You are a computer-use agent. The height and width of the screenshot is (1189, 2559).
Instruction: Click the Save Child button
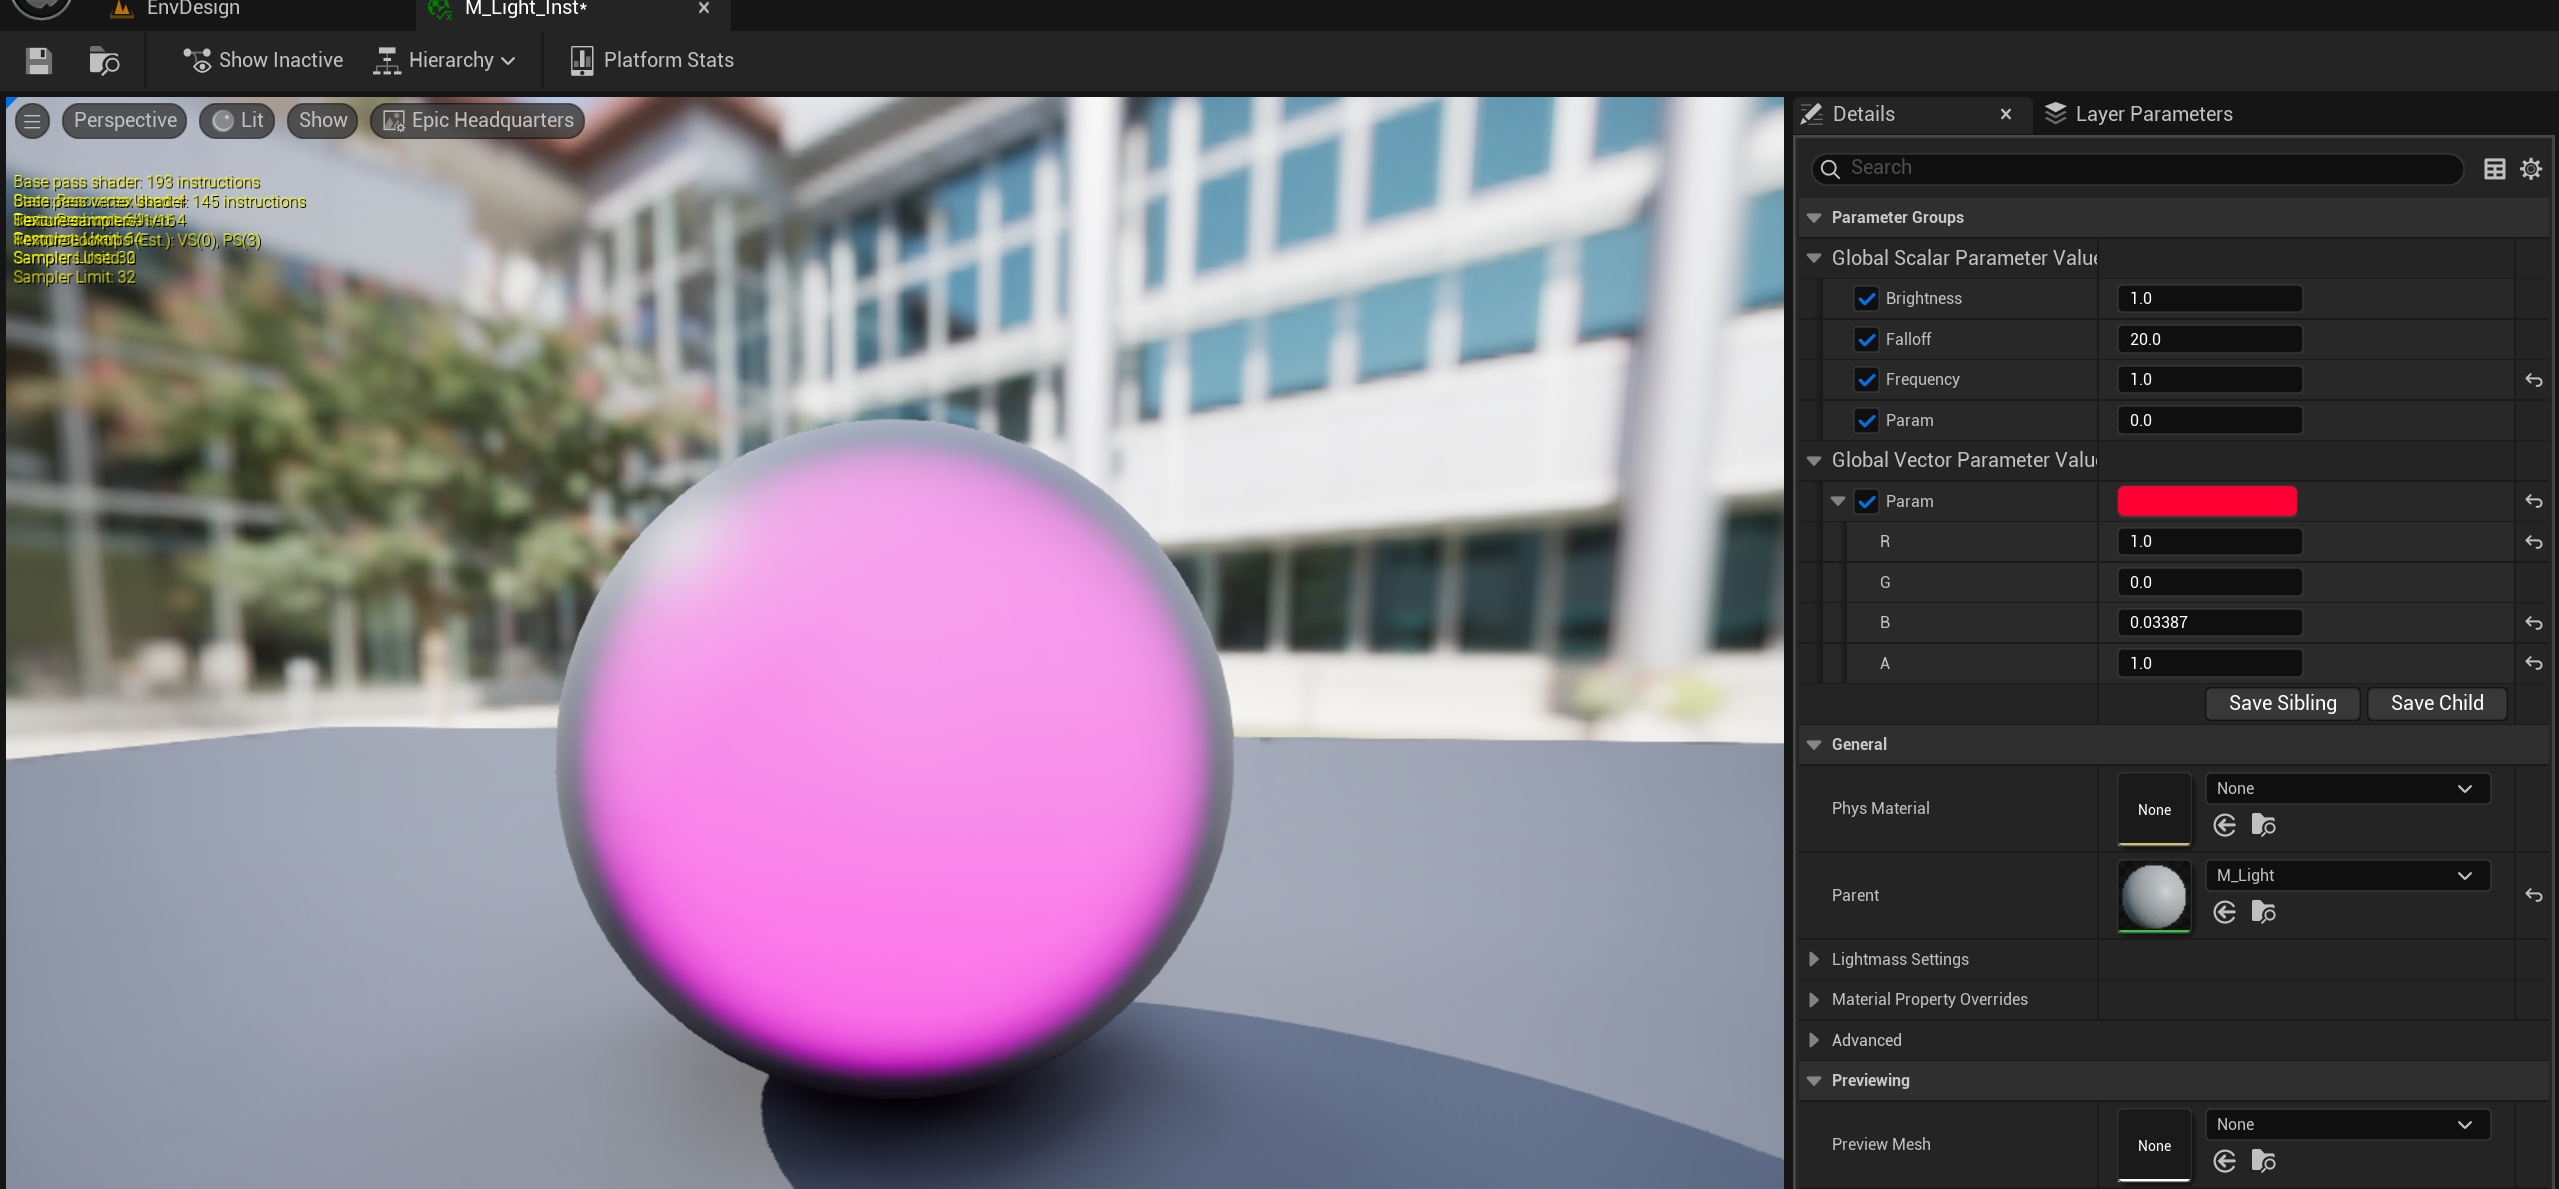coord(2436,703)
